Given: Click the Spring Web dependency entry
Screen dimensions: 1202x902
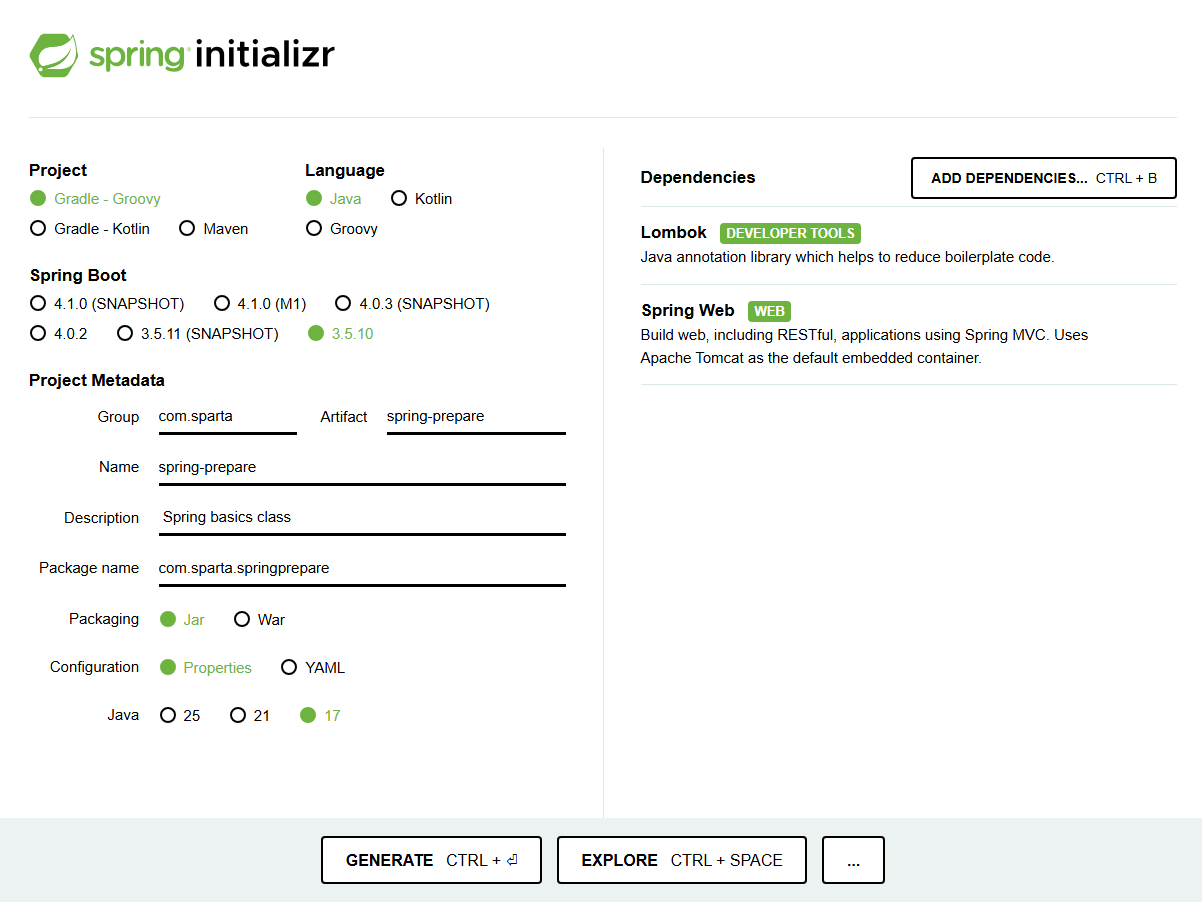Looking at the screenshot, I should [x=908, y=334].
